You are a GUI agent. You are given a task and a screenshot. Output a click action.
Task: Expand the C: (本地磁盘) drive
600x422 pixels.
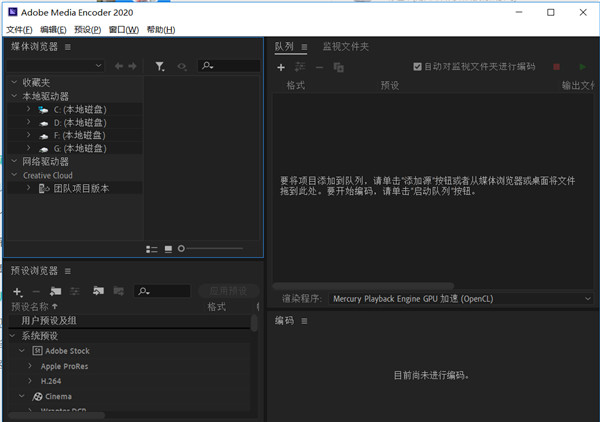29,108
